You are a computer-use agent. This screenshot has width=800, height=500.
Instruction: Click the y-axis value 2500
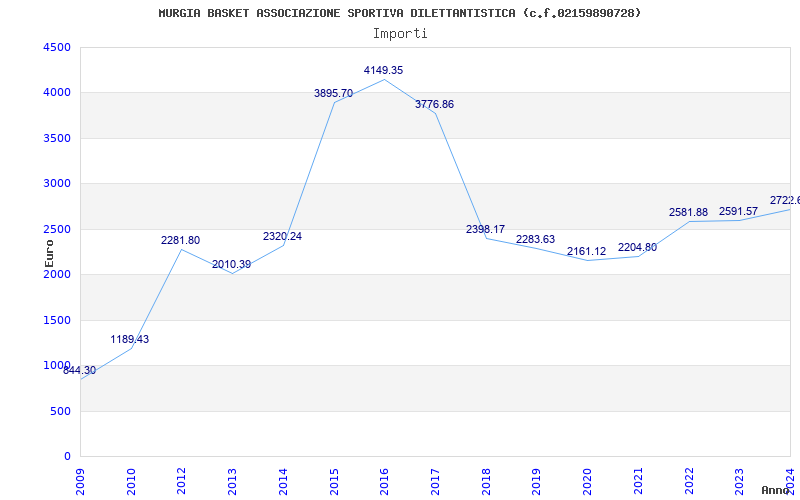pos(57,229)
